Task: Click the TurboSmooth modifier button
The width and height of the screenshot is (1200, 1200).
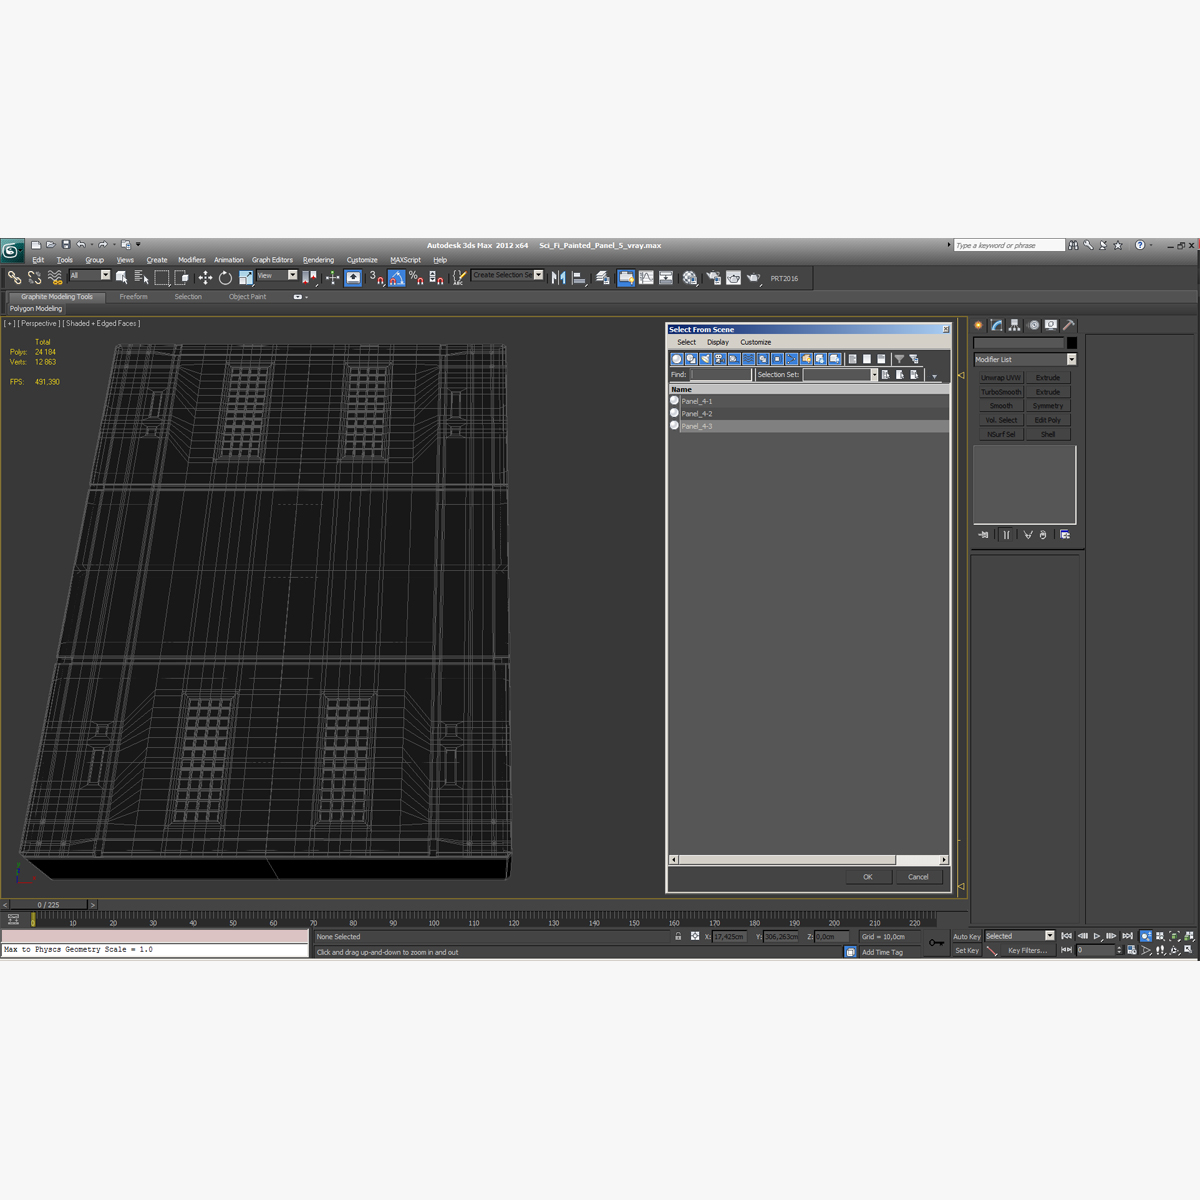Action: coord(1001,392)
